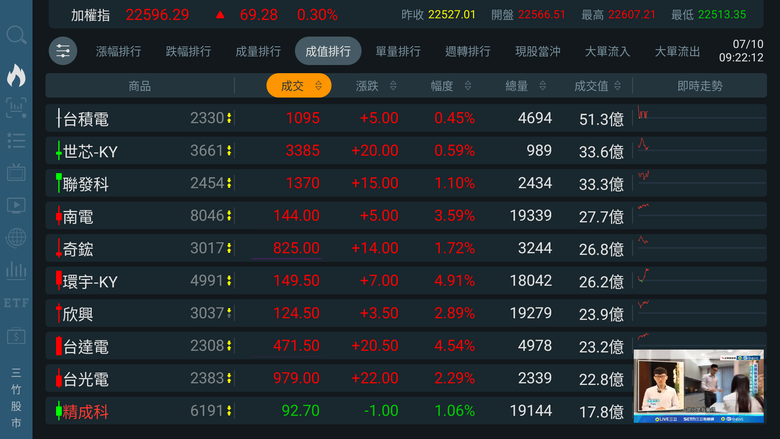Open the globe international markets icon
The height and width of the screenshot is (439, 780).
16,238
